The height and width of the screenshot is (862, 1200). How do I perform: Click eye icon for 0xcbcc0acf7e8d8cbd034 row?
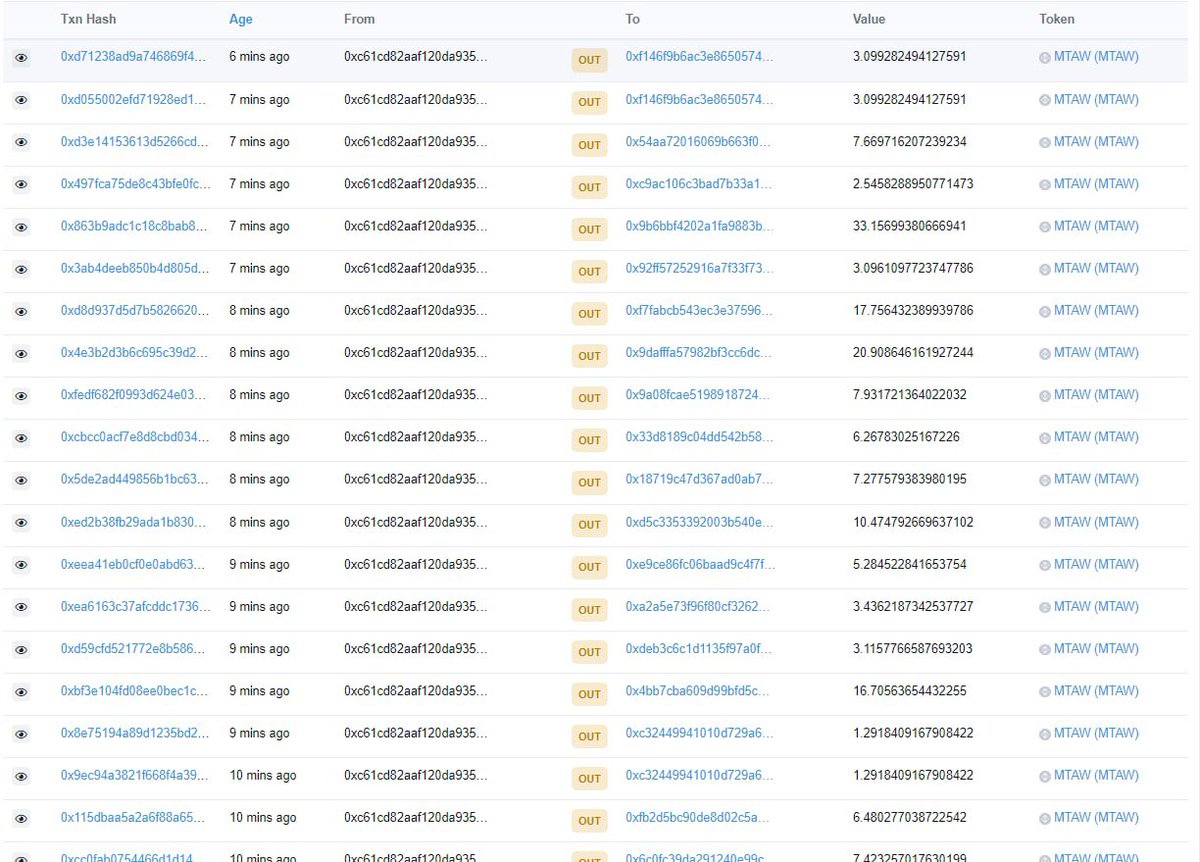click(x=21, y=438)
